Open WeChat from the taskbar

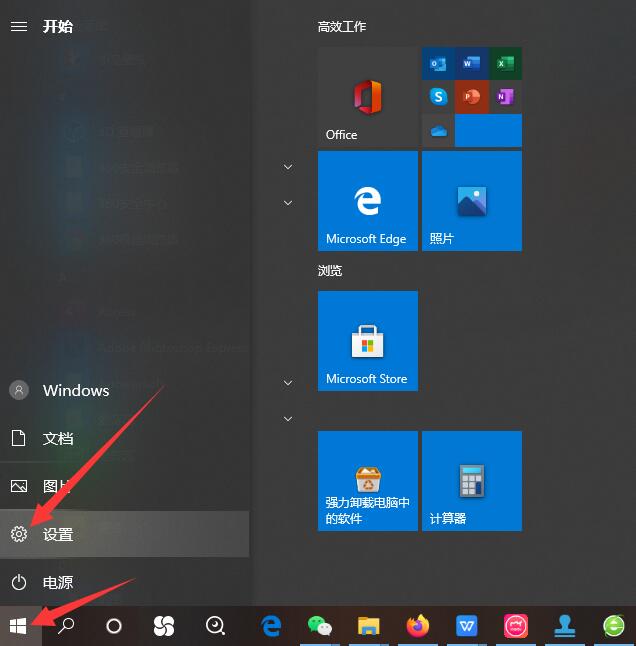320,626
